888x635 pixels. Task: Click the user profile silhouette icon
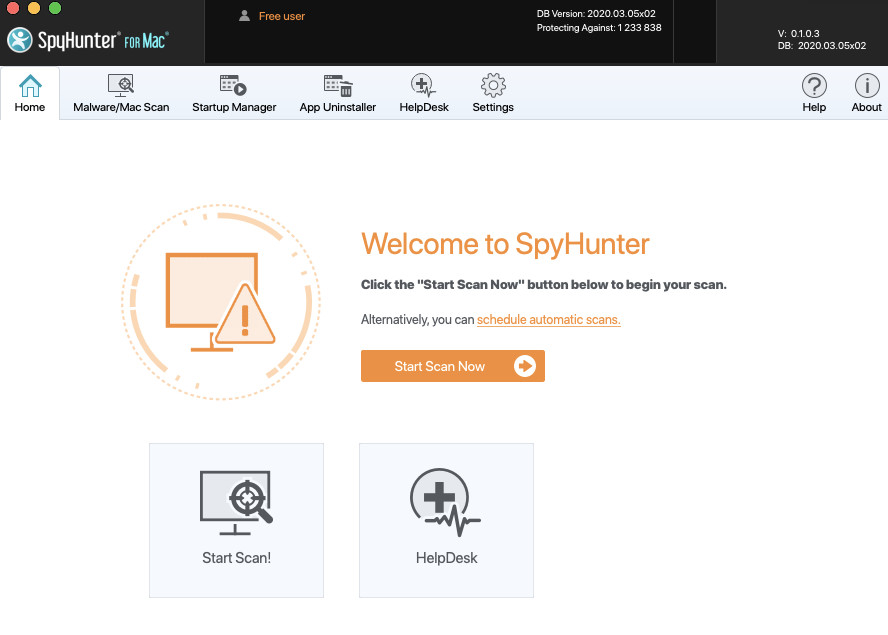244,16
